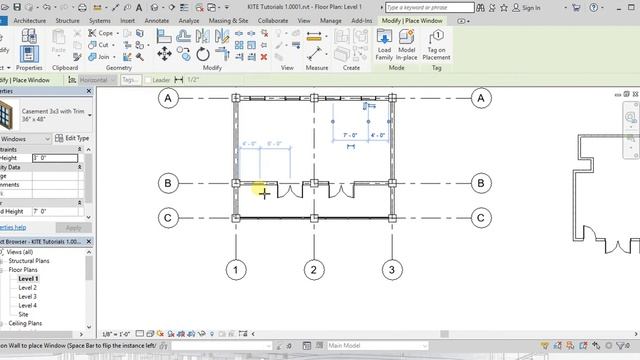Click the Sill Height value field
640x360 pixels.
(x=55, y=158)
